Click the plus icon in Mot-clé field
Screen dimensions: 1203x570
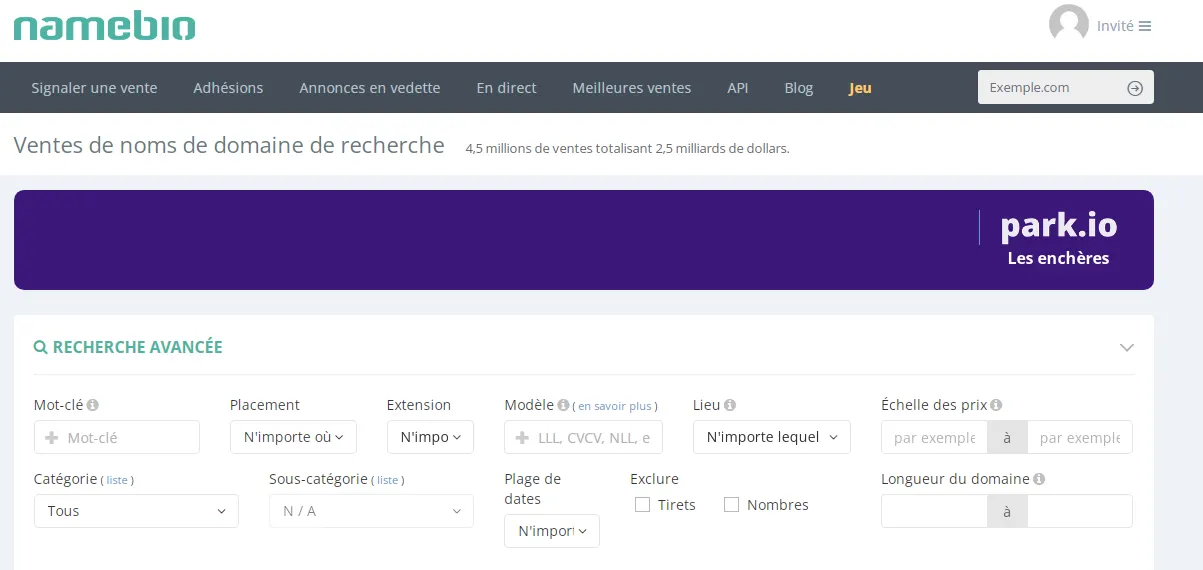click(52, 438)
